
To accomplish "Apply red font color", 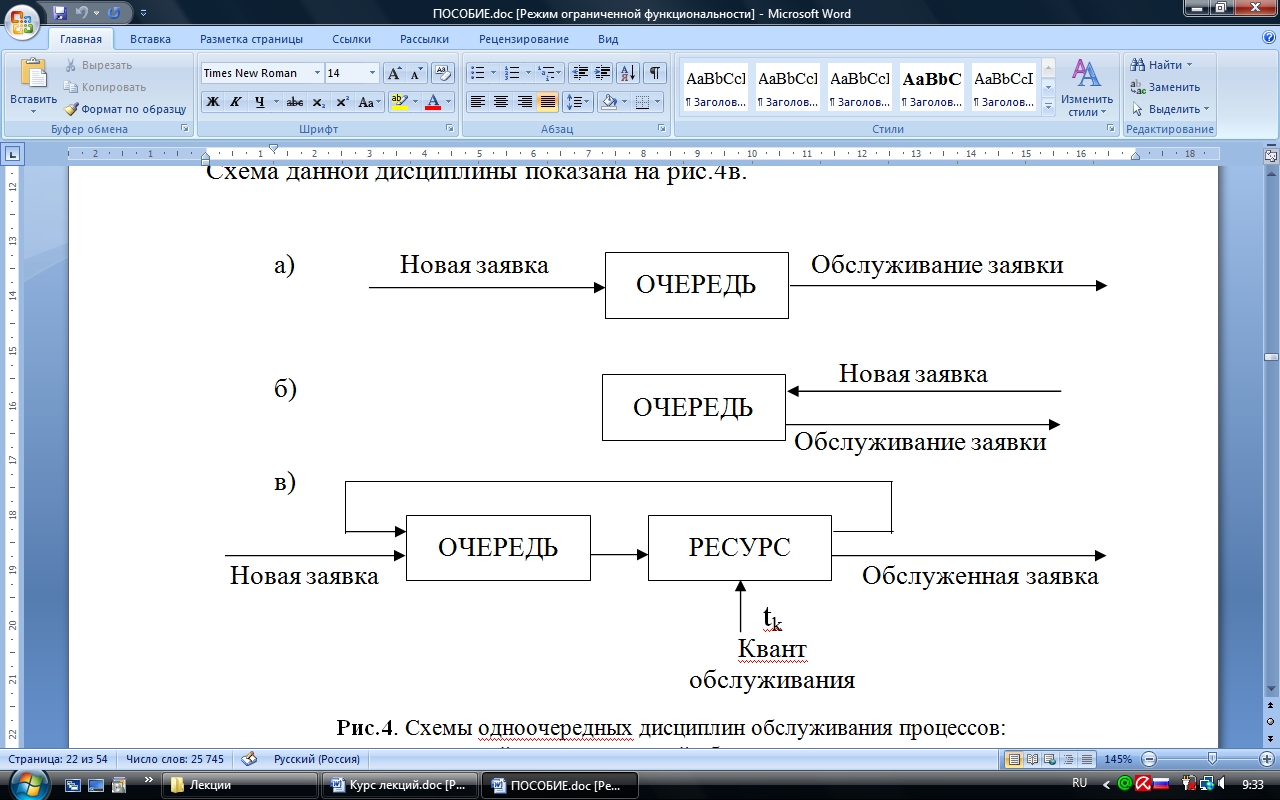I will click(x=433, y=102).
